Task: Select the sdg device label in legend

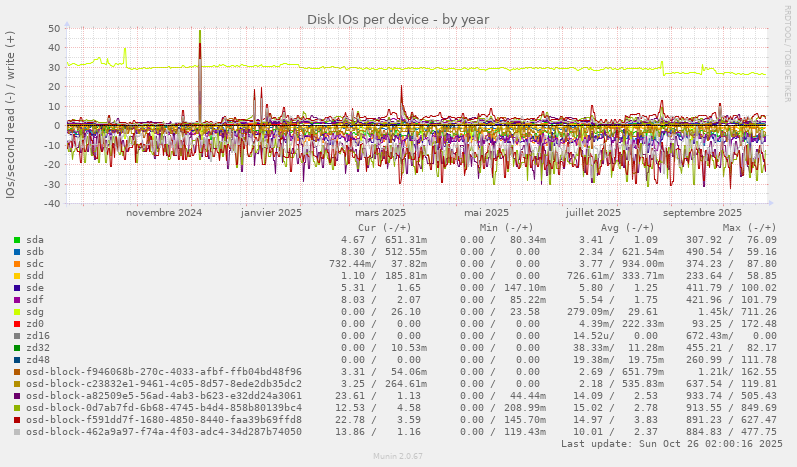Action: click(35, 312)
